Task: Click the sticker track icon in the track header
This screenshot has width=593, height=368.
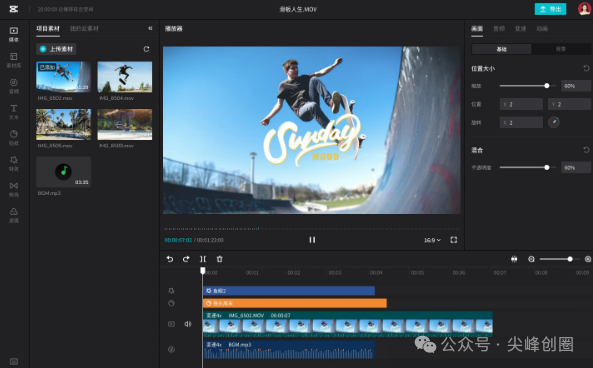Action: [x=171, y=303]
